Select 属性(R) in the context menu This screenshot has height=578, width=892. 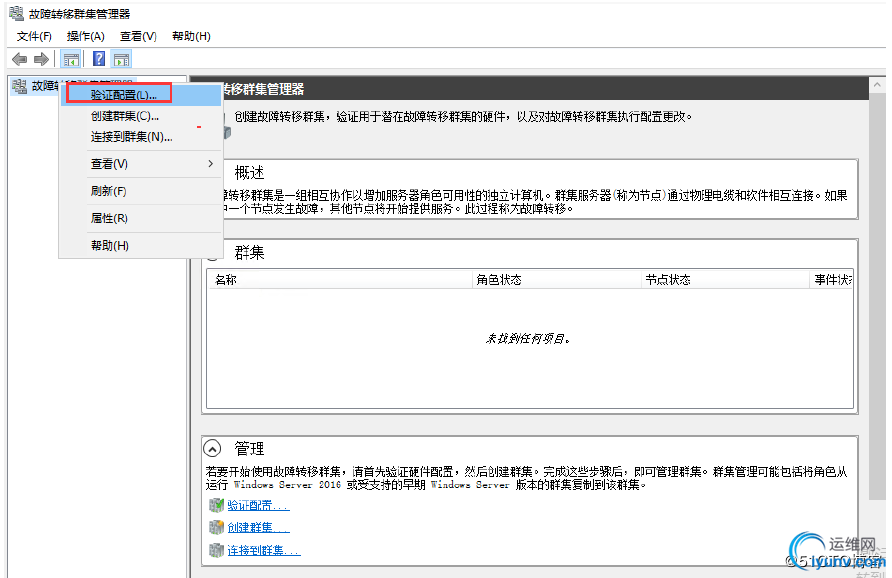coord(143,218)
